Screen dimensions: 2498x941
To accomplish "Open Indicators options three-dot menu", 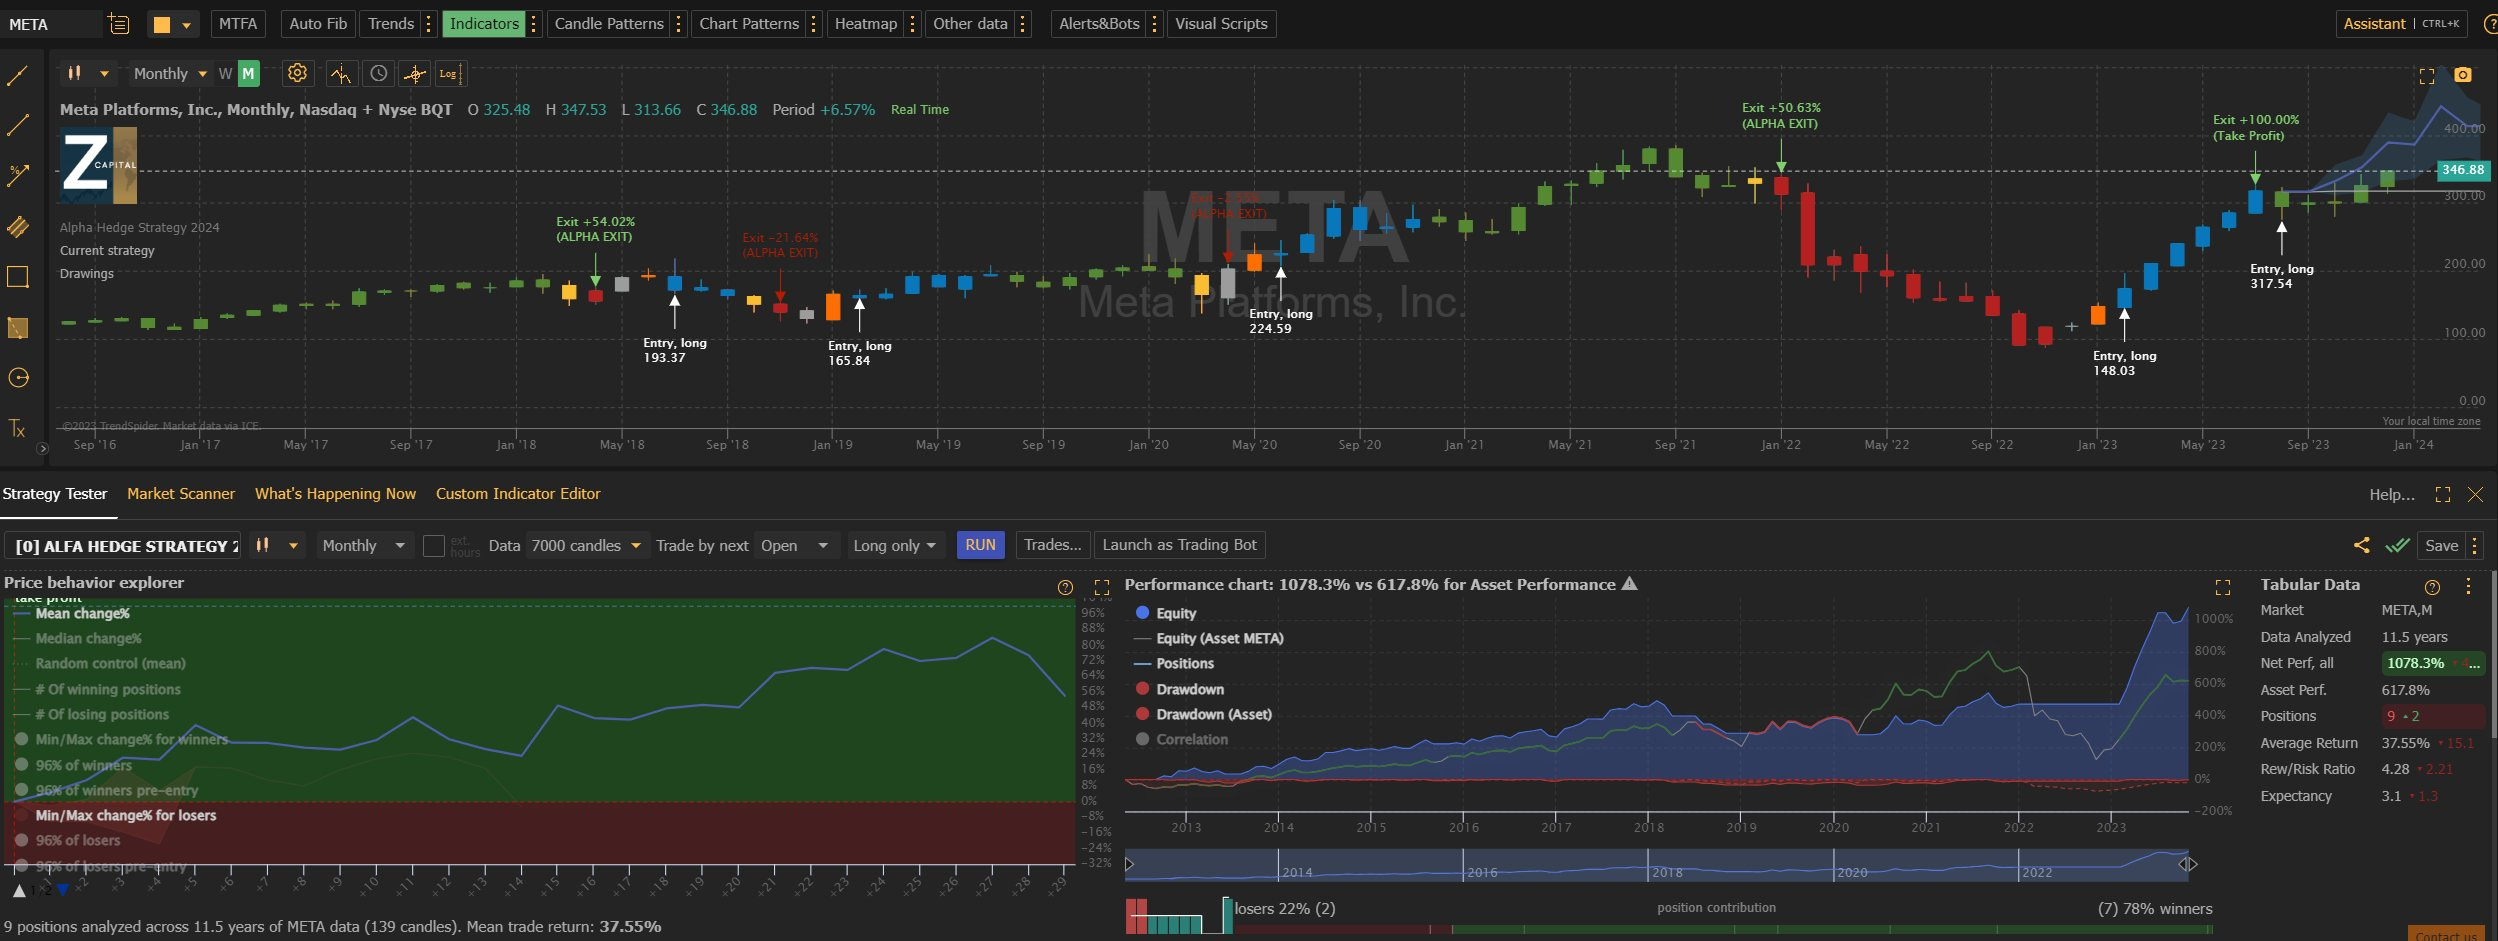I will coord(534,24).
